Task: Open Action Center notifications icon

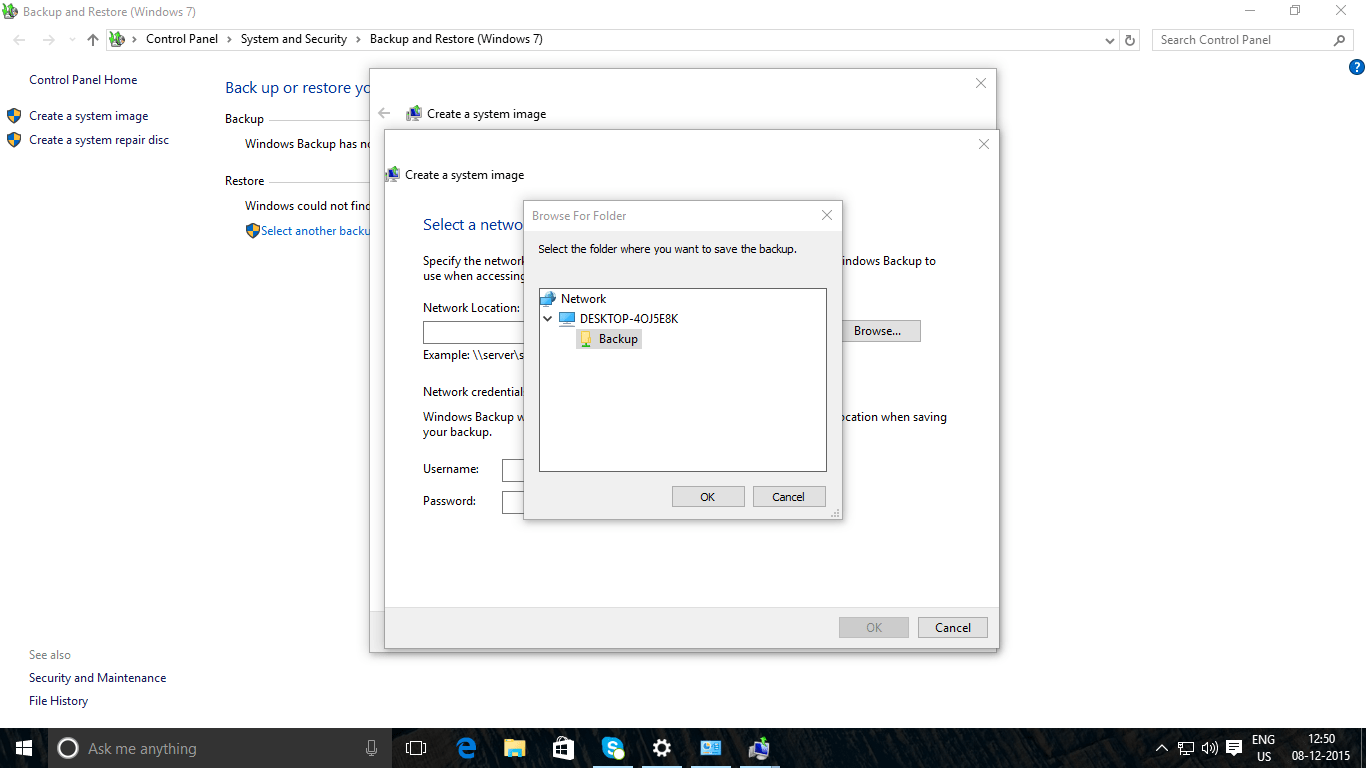Action: click(x=1234, y=748)
